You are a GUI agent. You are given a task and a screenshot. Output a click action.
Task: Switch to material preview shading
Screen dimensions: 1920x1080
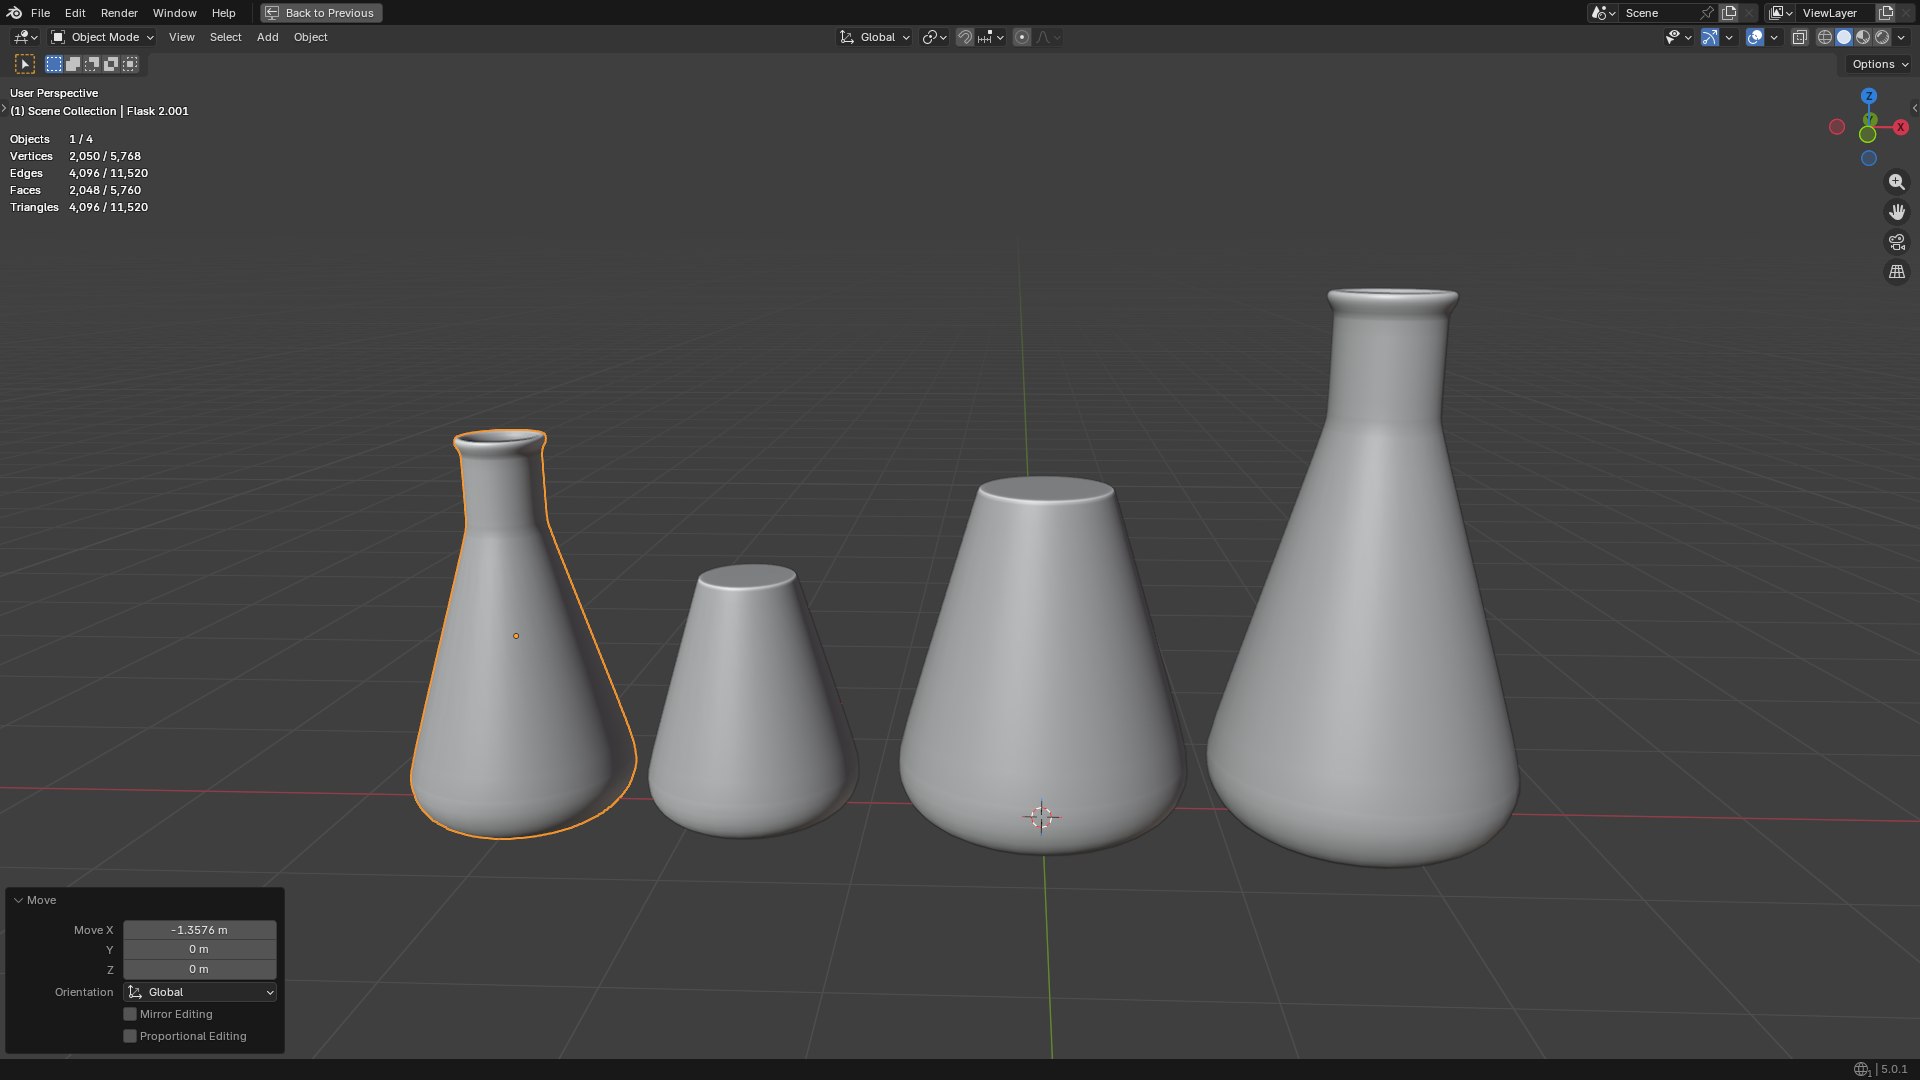(x=1863, y=37)
